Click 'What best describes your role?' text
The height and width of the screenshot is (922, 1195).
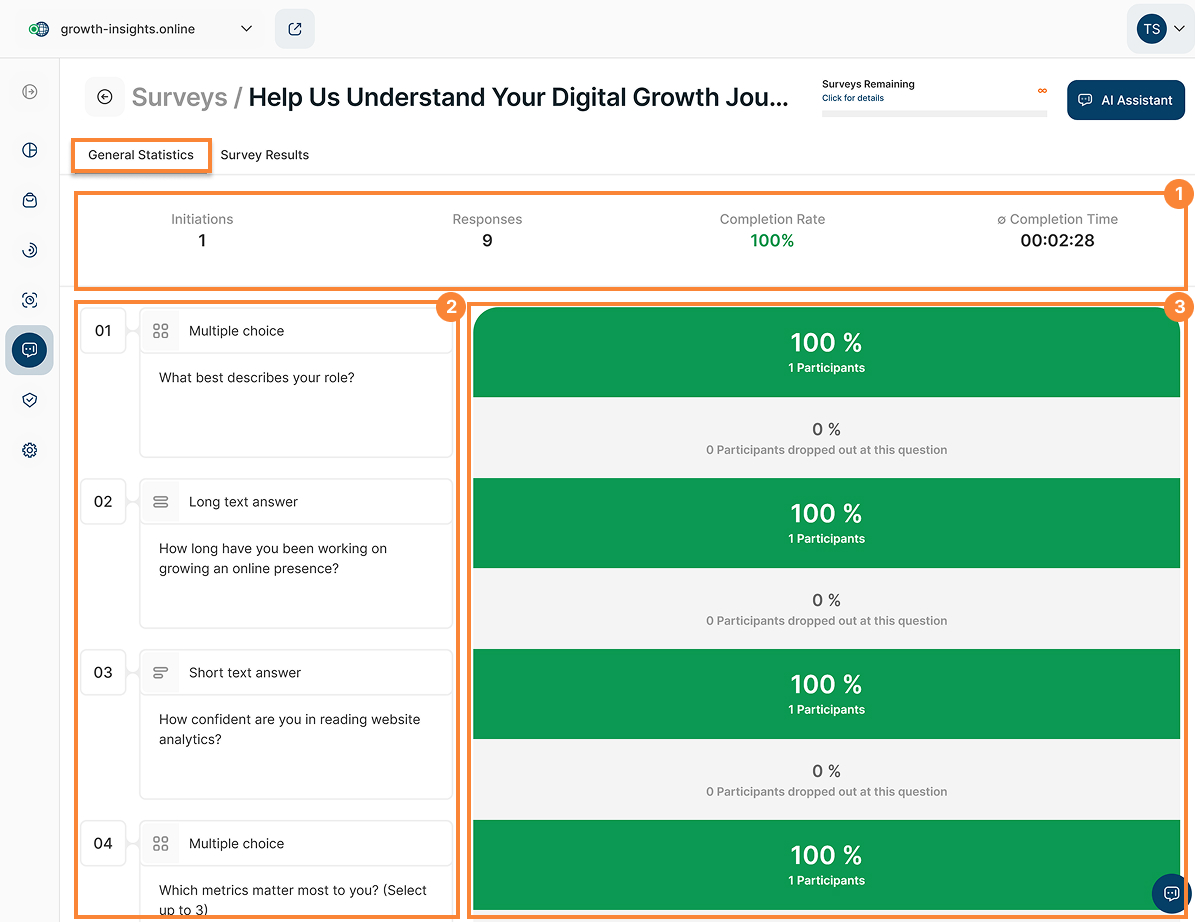256,378
